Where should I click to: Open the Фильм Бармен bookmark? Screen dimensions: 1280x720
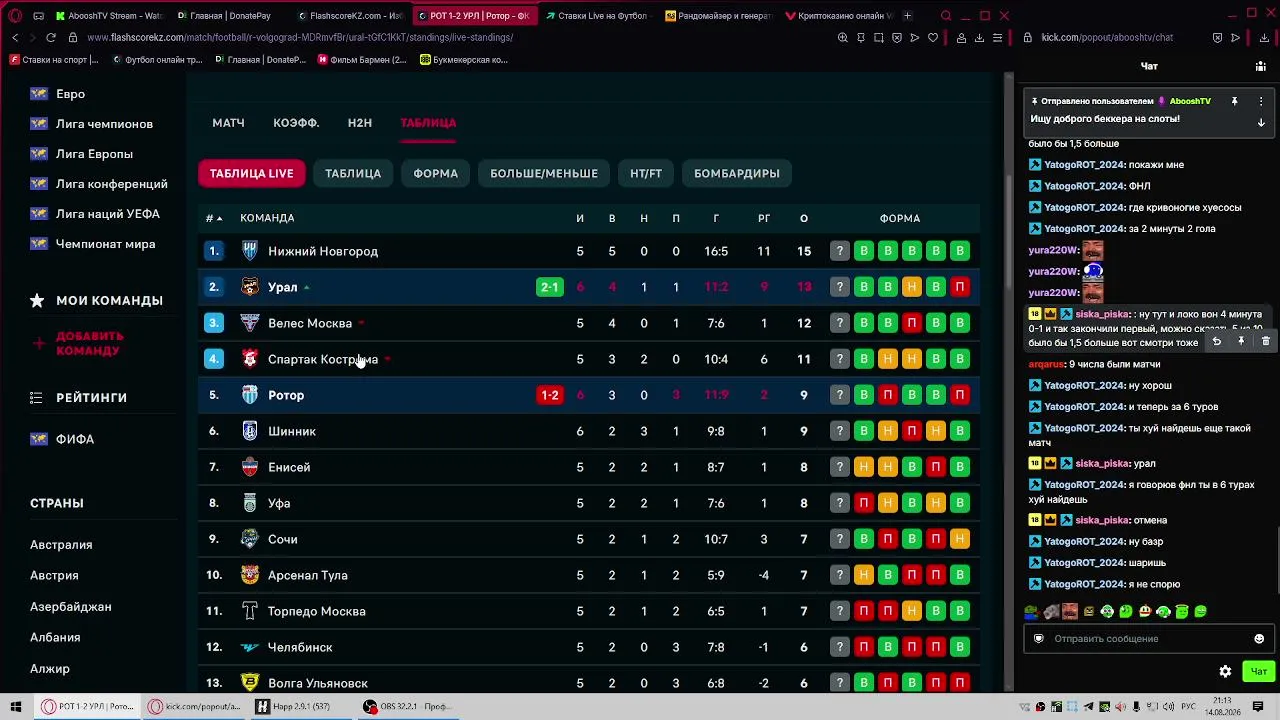361,60
